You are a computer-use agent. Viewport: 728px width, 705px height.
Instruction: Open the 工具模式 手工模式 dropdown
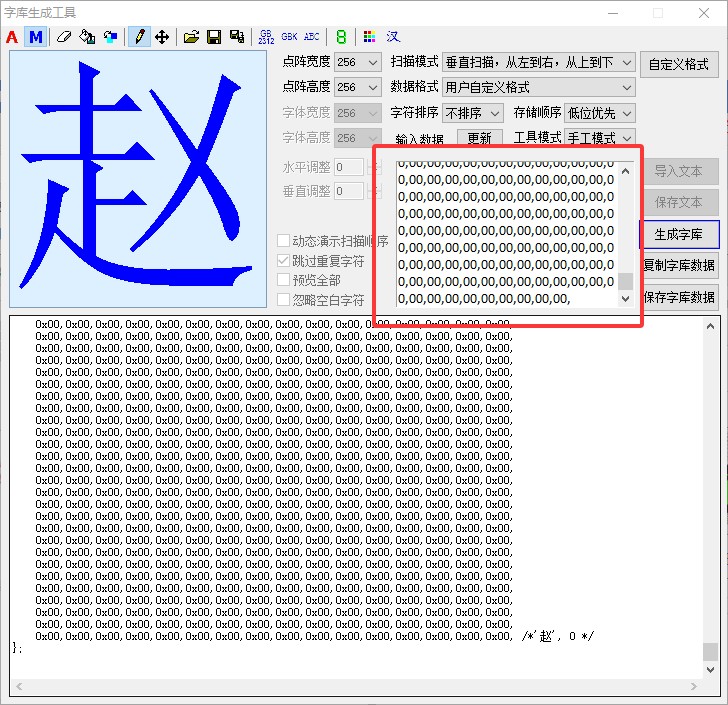600,137
